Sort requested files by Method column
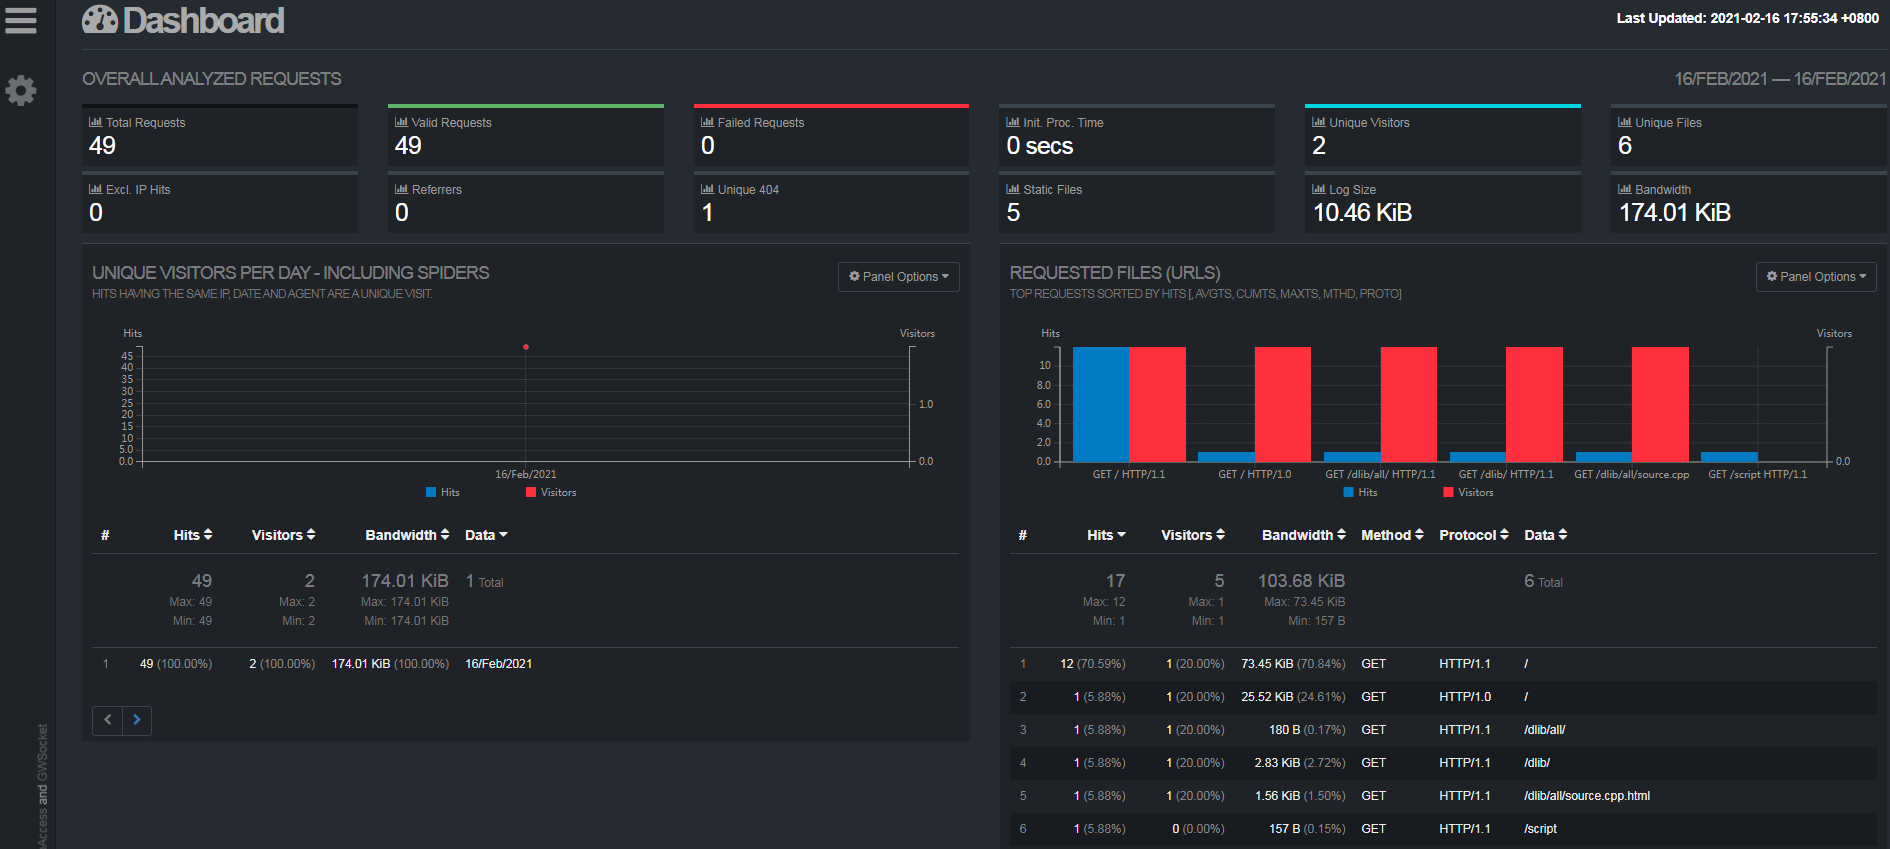Screen dimensions: 1890x849 pyautogui.click(x=1392, y=535)
